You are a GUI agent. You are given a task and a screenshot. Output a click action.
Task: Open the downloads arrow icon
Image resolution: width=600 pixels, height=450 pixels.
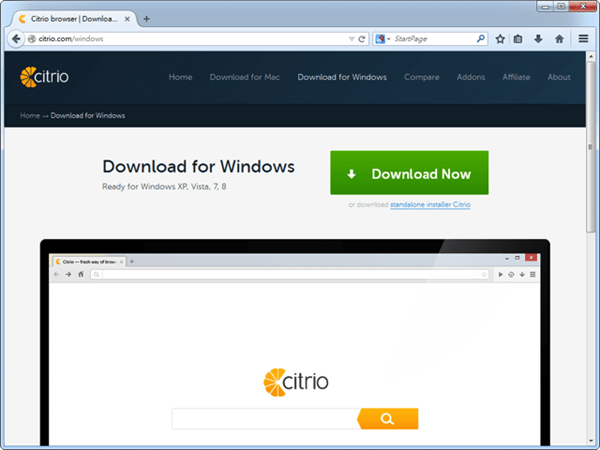[538, 39]
